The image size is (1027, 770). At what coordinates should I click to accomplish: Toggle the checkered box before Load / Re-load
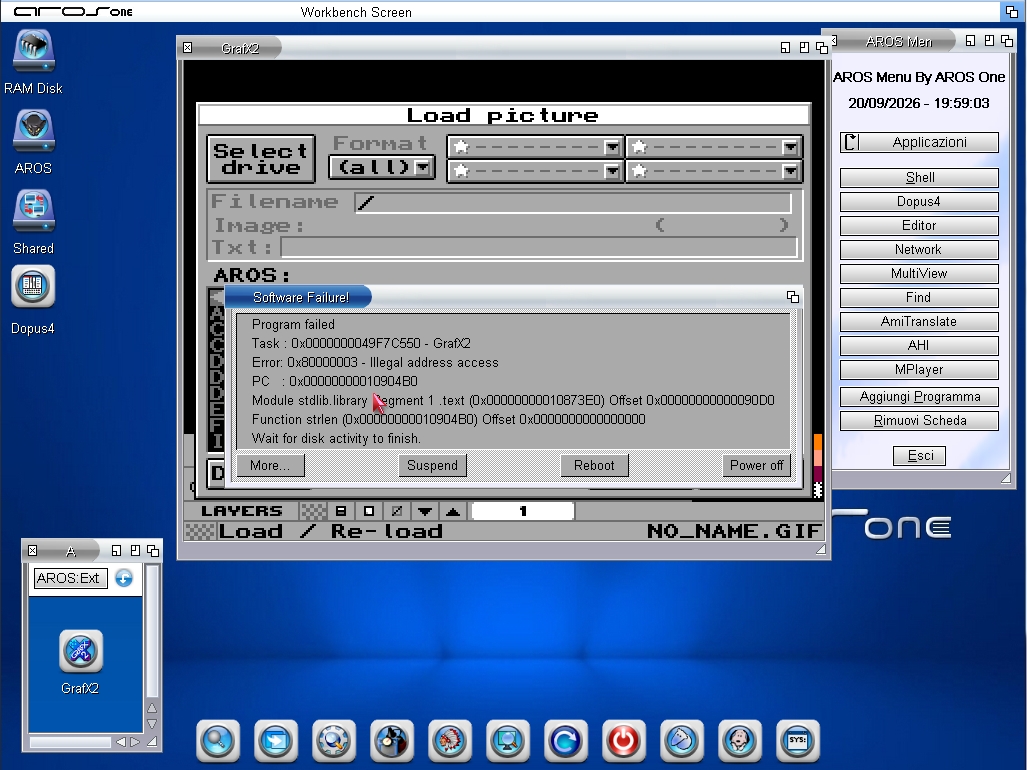[x=200, y=531]
